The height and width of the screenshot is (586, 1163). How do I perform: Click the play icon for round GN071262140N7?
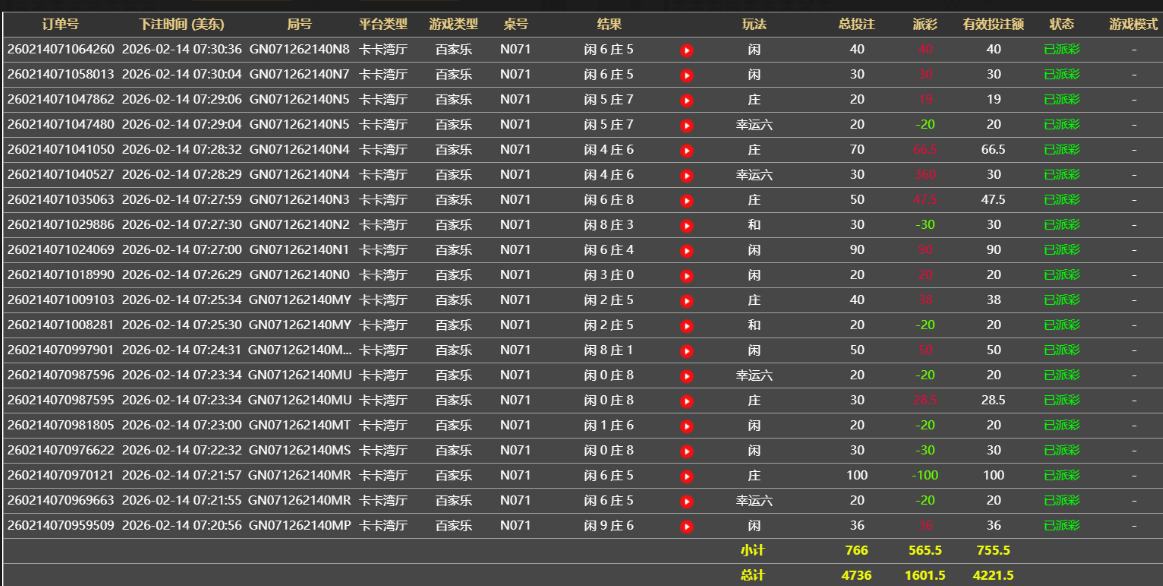[686, 75]
